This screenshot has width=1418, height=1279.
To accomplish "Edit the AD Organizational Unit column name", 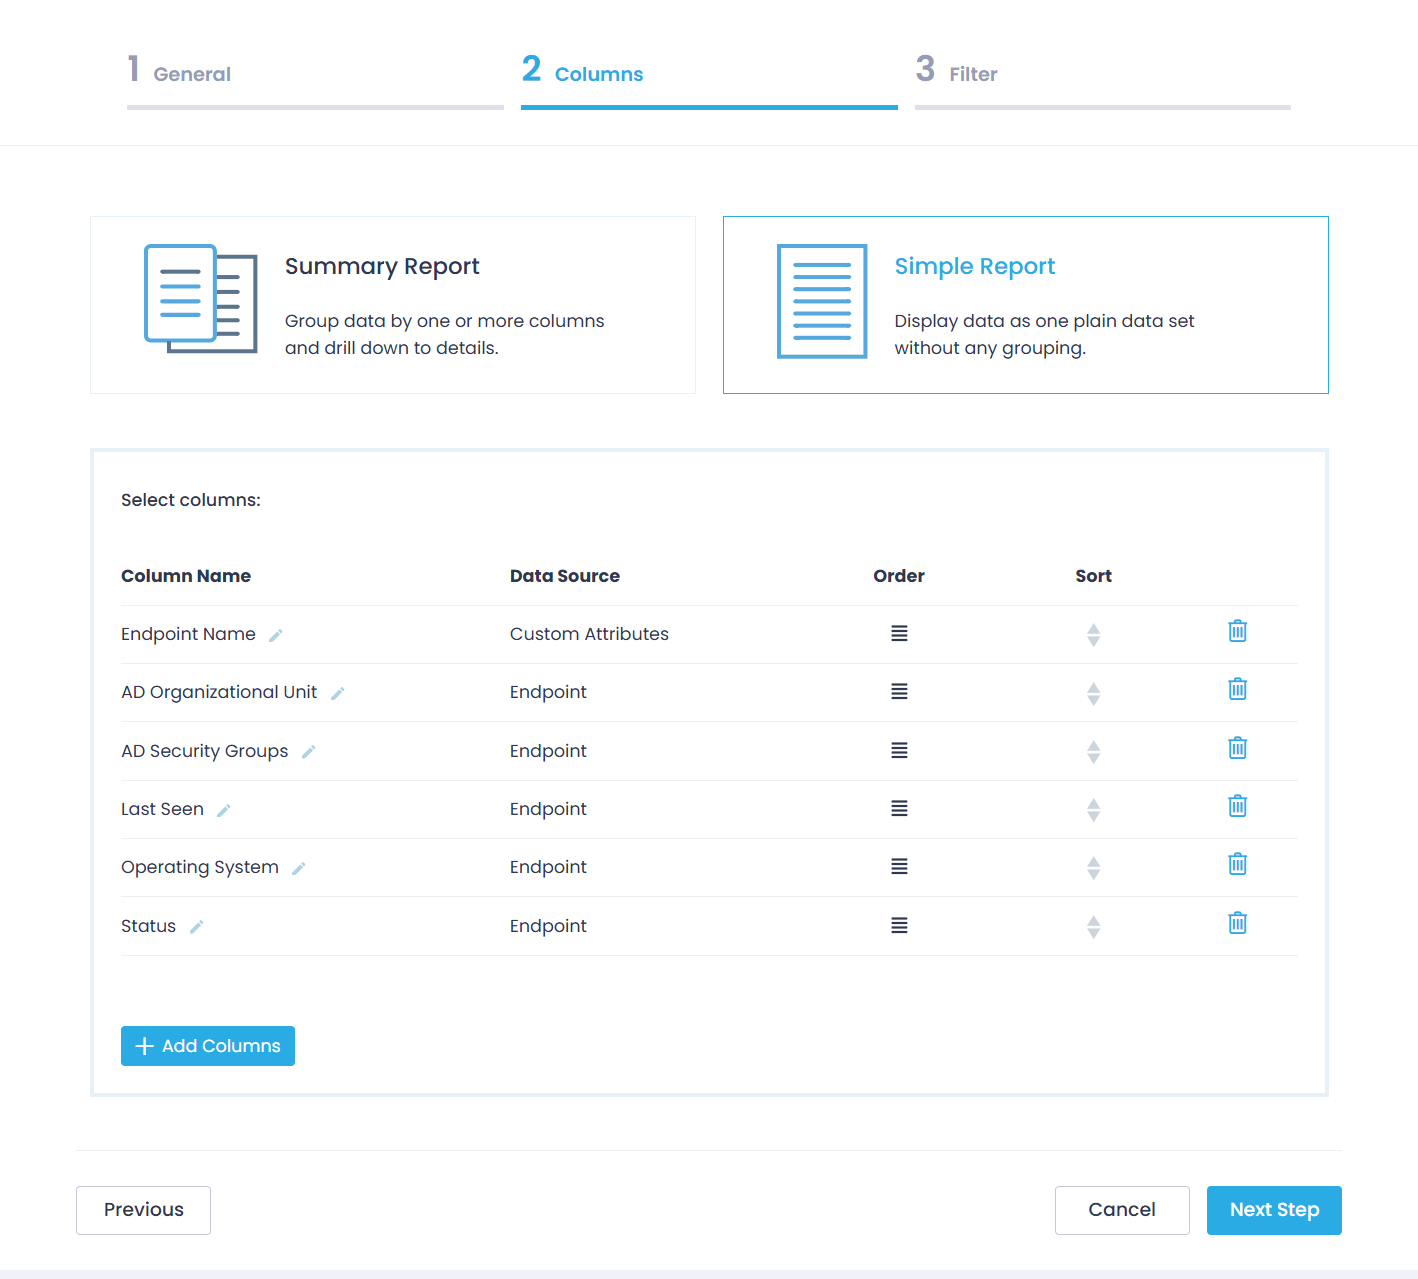I will coord(338,694).
